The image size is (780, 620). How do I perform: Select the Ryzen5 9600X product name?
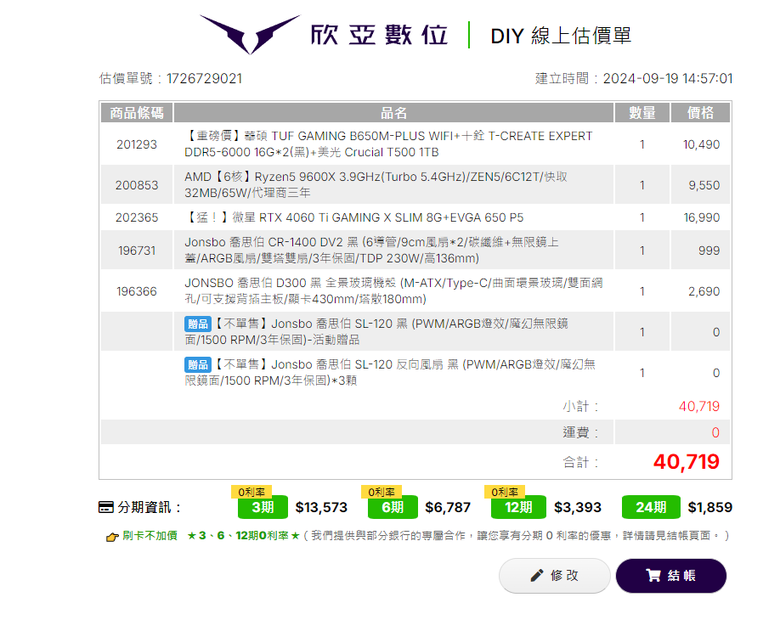(x=376, y=185)
